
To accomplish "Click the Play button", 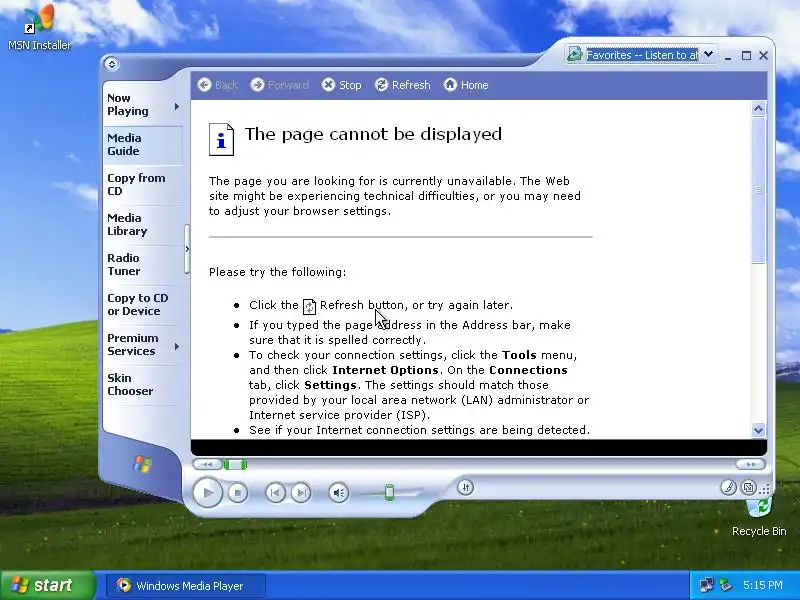I will pyautogui.click(x=208, y=492).
